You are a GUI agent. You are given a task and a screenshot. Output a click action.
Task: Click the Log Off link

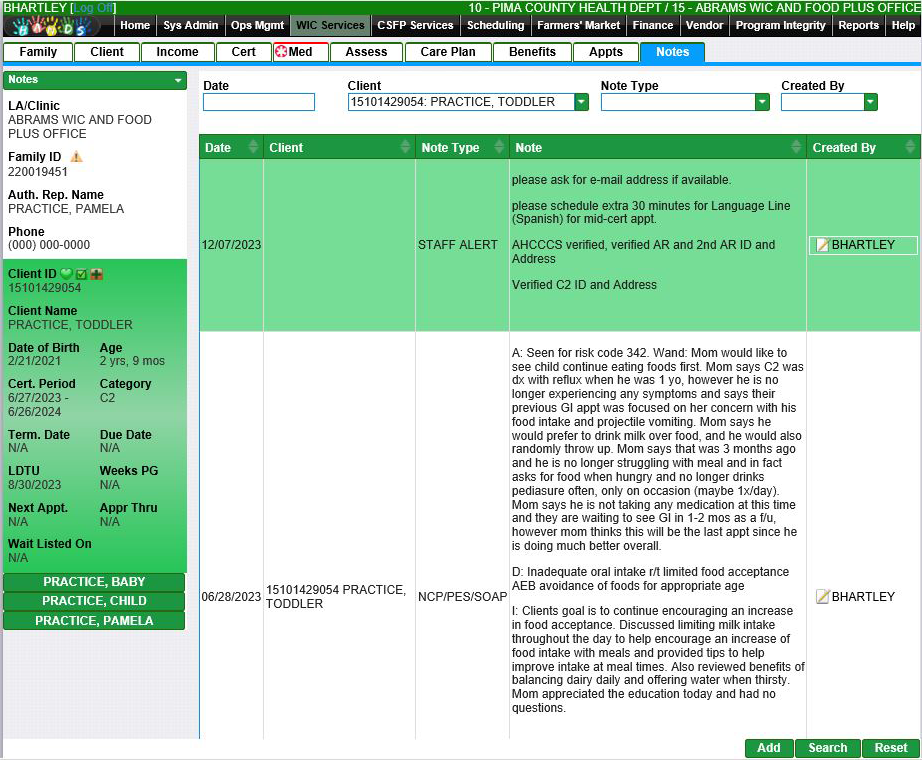tap(93, 7)
